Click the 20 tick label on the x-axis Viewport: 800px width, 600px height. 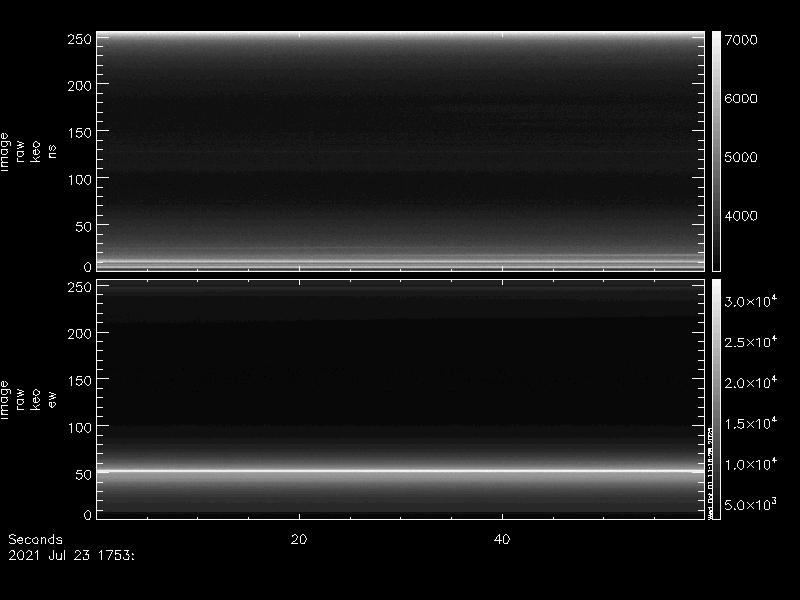(298, 539)
